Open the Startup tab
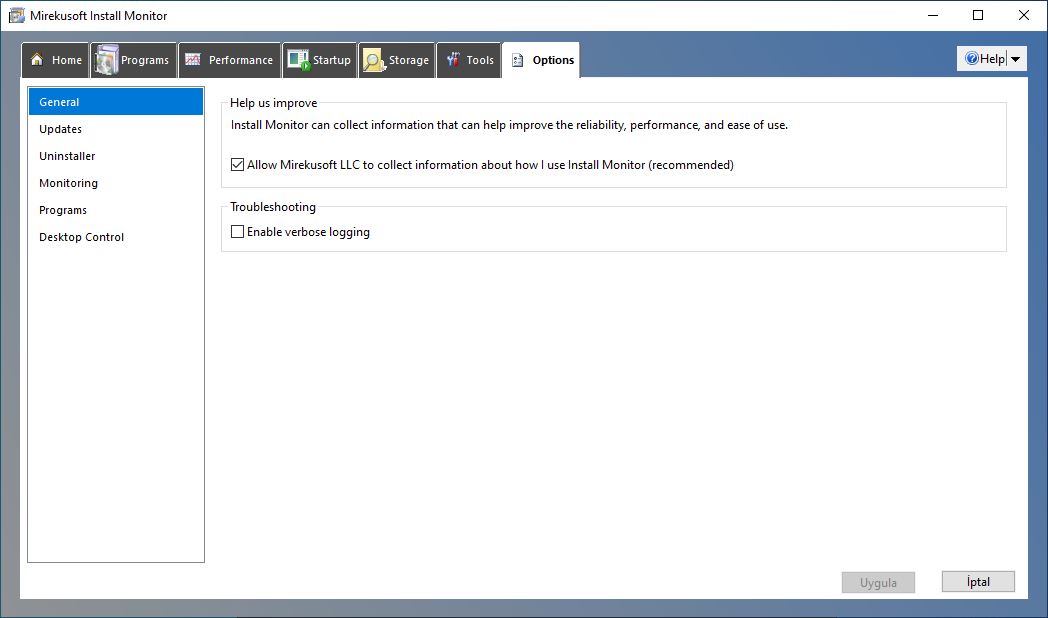Image resolution: width=1048 pixels, height=618 pixels. [319, 60]
